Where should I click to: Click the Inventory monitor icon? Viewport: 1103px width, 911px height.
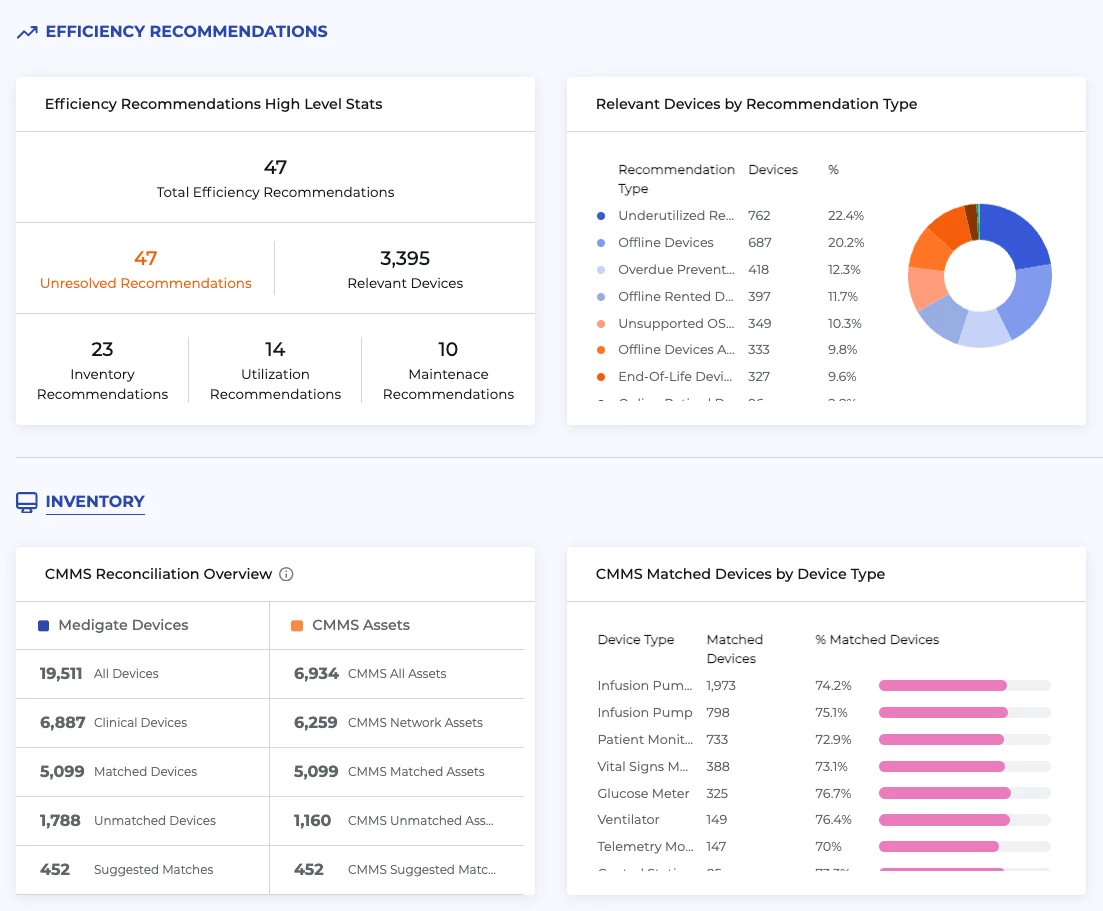pyautogui.click(x=27, y=502)
